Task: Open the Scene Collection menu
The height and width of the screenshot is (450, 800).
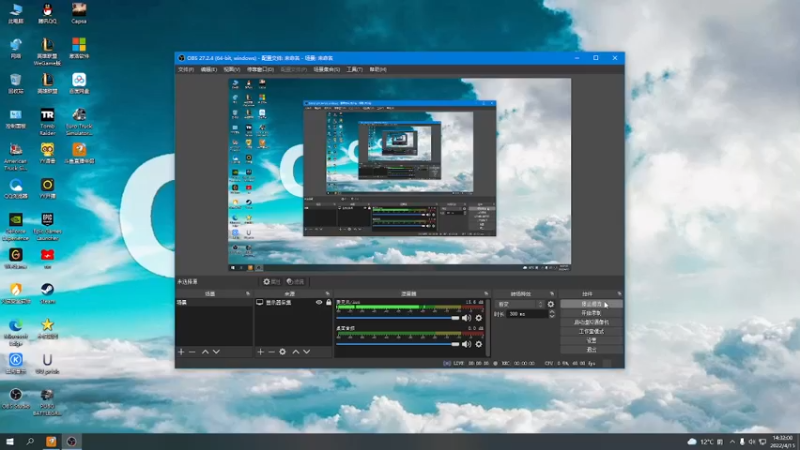Action: tap(327, 69)
